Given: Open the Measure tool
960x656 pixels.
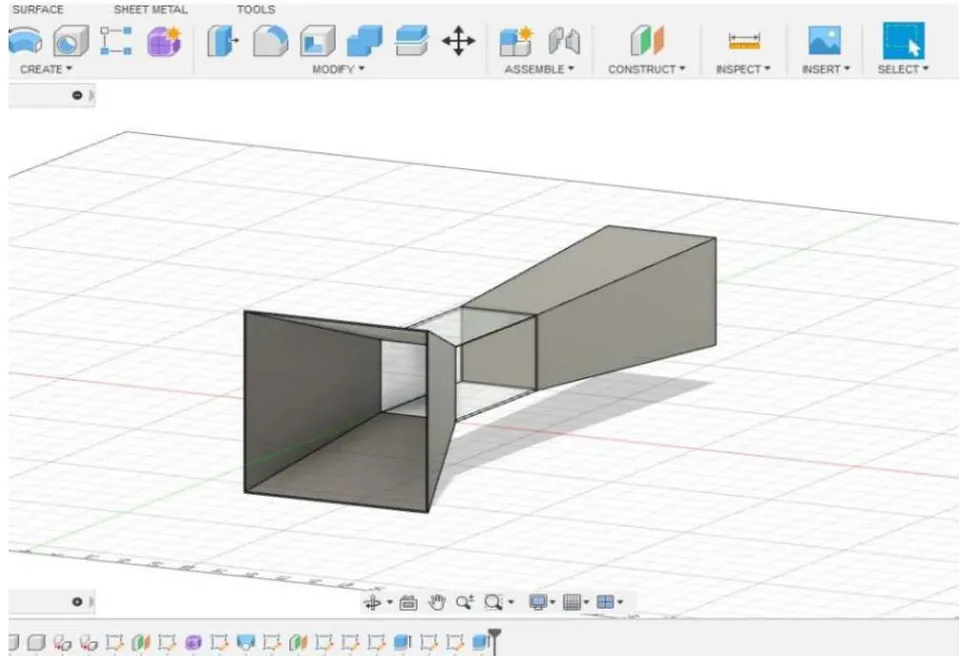Looking at the screenshot, I should pyautogui.click(x=744, y=42).
